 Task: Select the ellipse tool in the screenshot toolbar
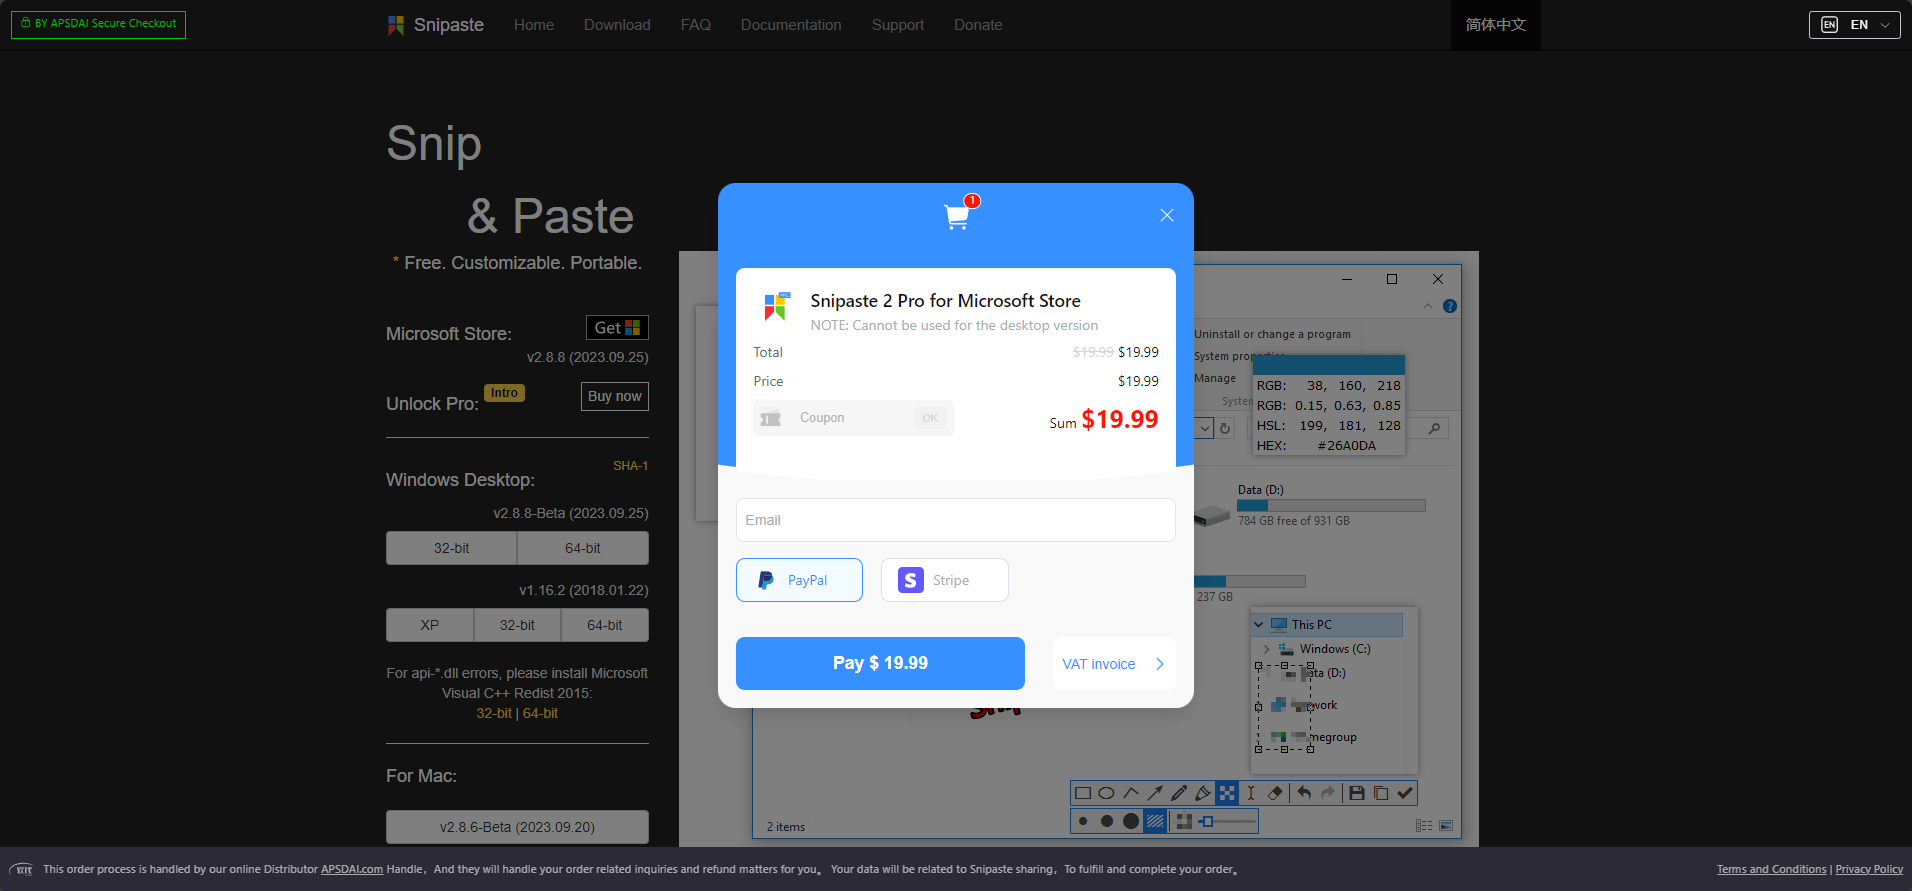[1106, 793]
